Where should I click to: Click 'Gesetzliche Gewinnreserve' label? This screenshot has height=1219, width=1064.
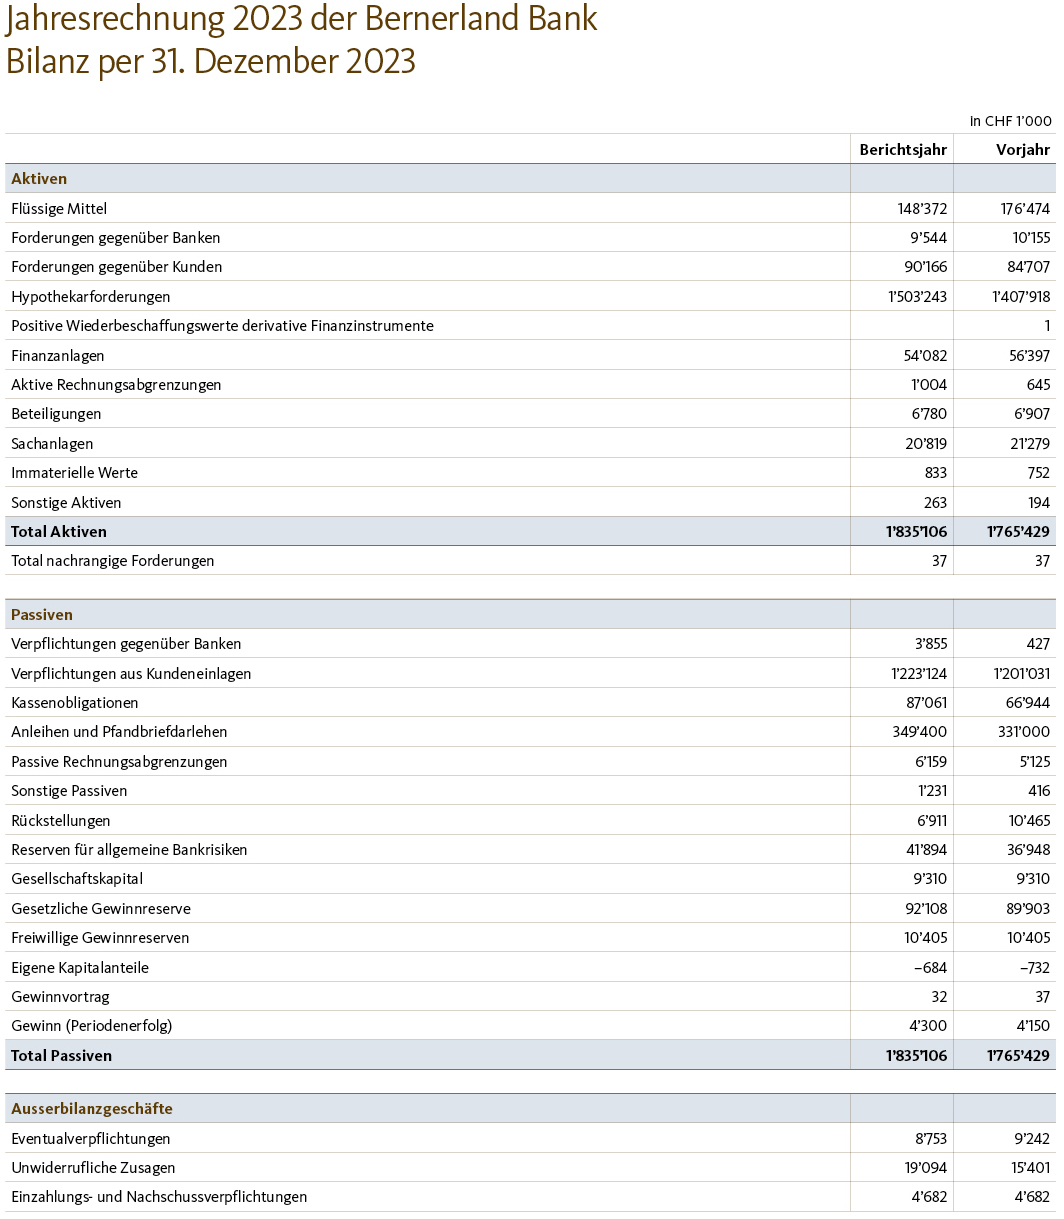pos(101,909)
